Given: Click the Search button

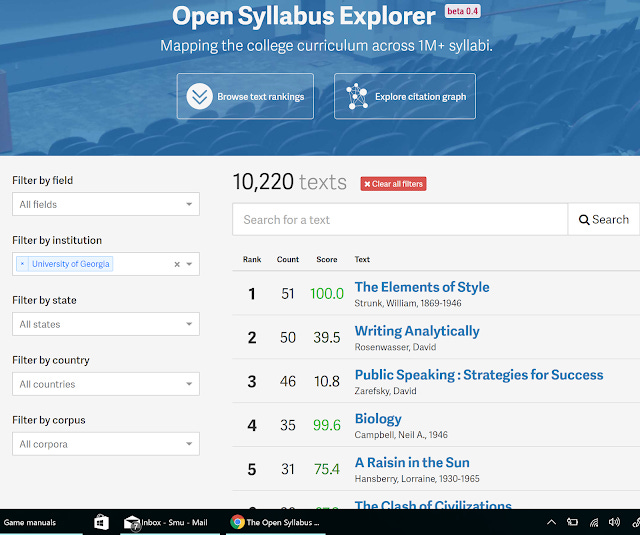Looking at the screenshot, I should click(x=604, y=220).
